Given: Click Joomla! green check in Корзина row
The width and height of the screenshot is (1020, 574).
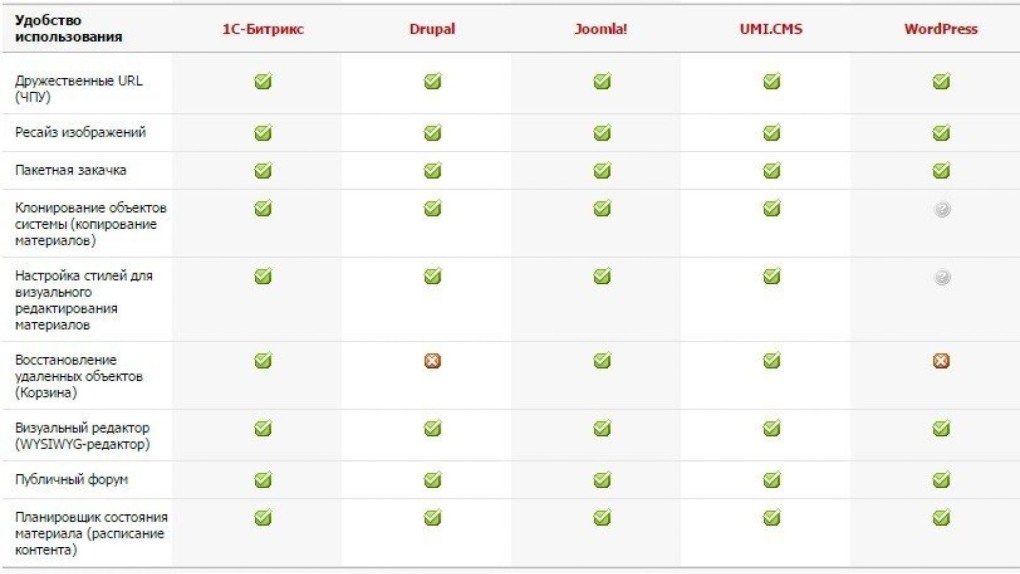Looking at the screenshot, I should (x=602, y=360).
